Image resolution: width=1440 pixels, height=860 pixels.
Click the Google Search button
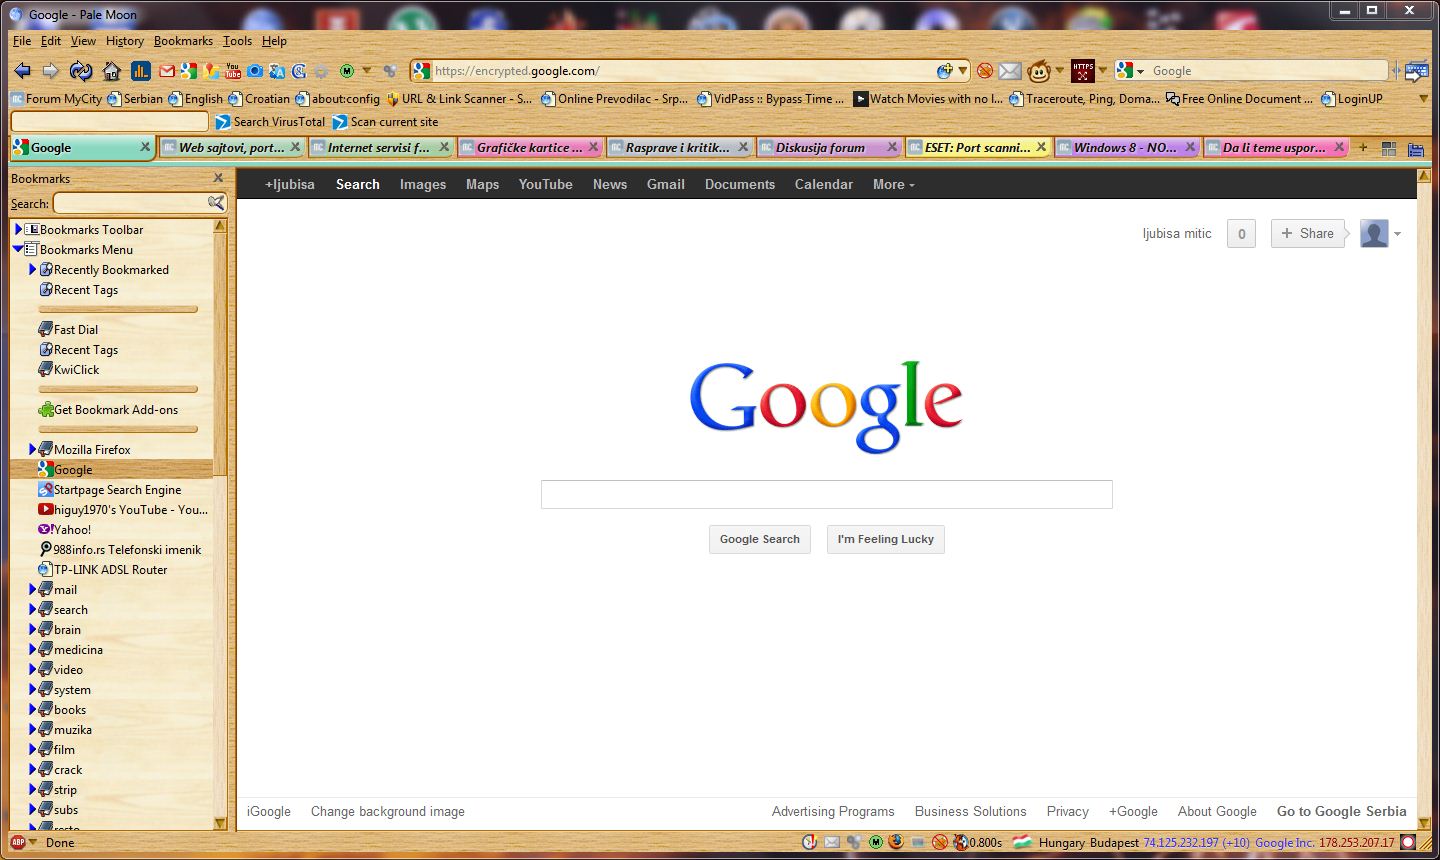click(760, 539)
